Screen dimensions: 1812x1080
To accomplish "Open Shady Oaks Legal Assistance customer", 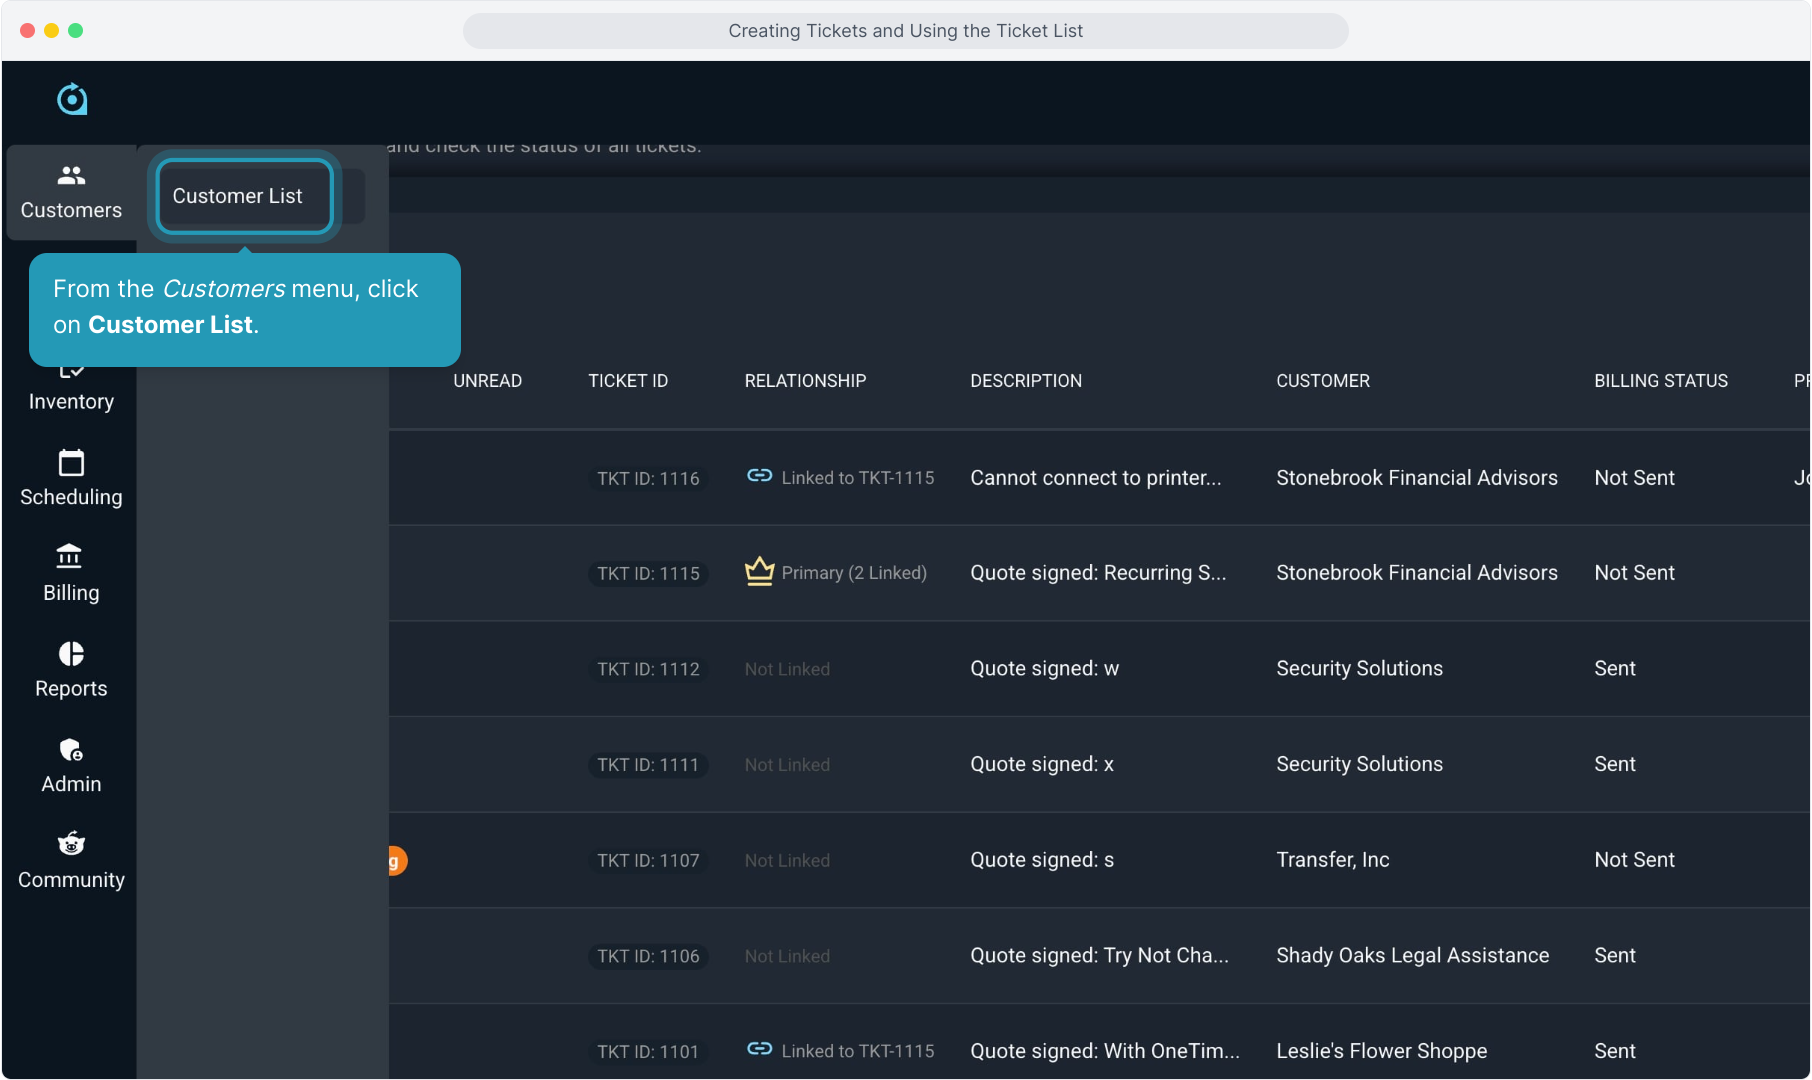I will (x=1412, y=956).
